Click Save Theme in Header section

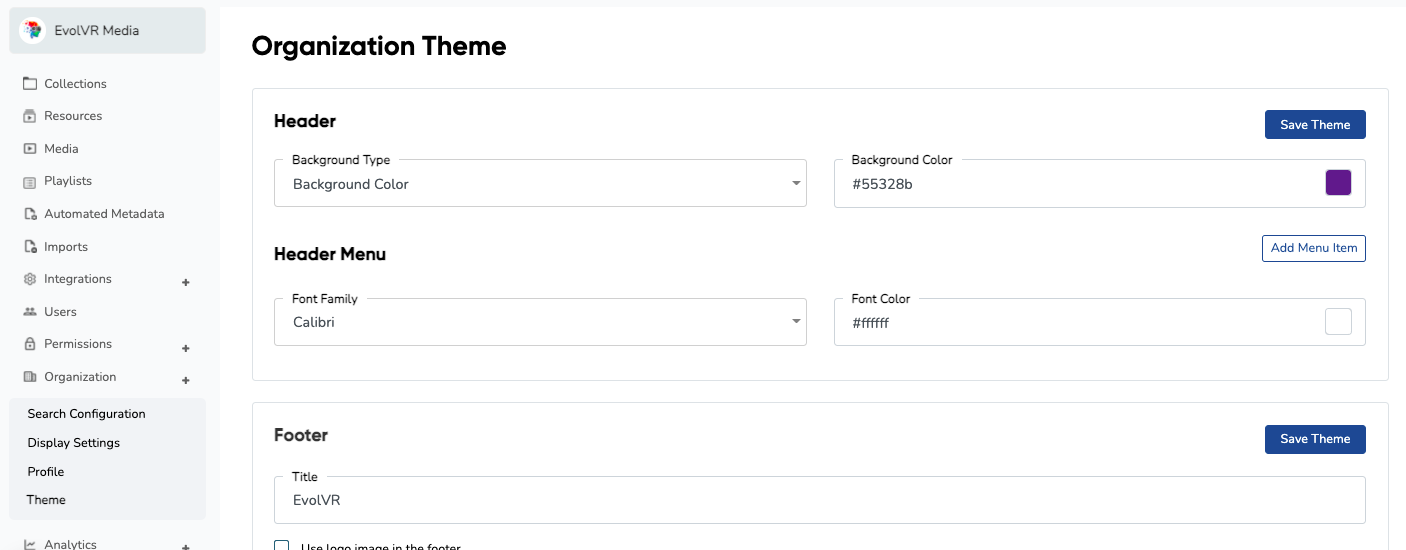click(x=1315, y=125)
